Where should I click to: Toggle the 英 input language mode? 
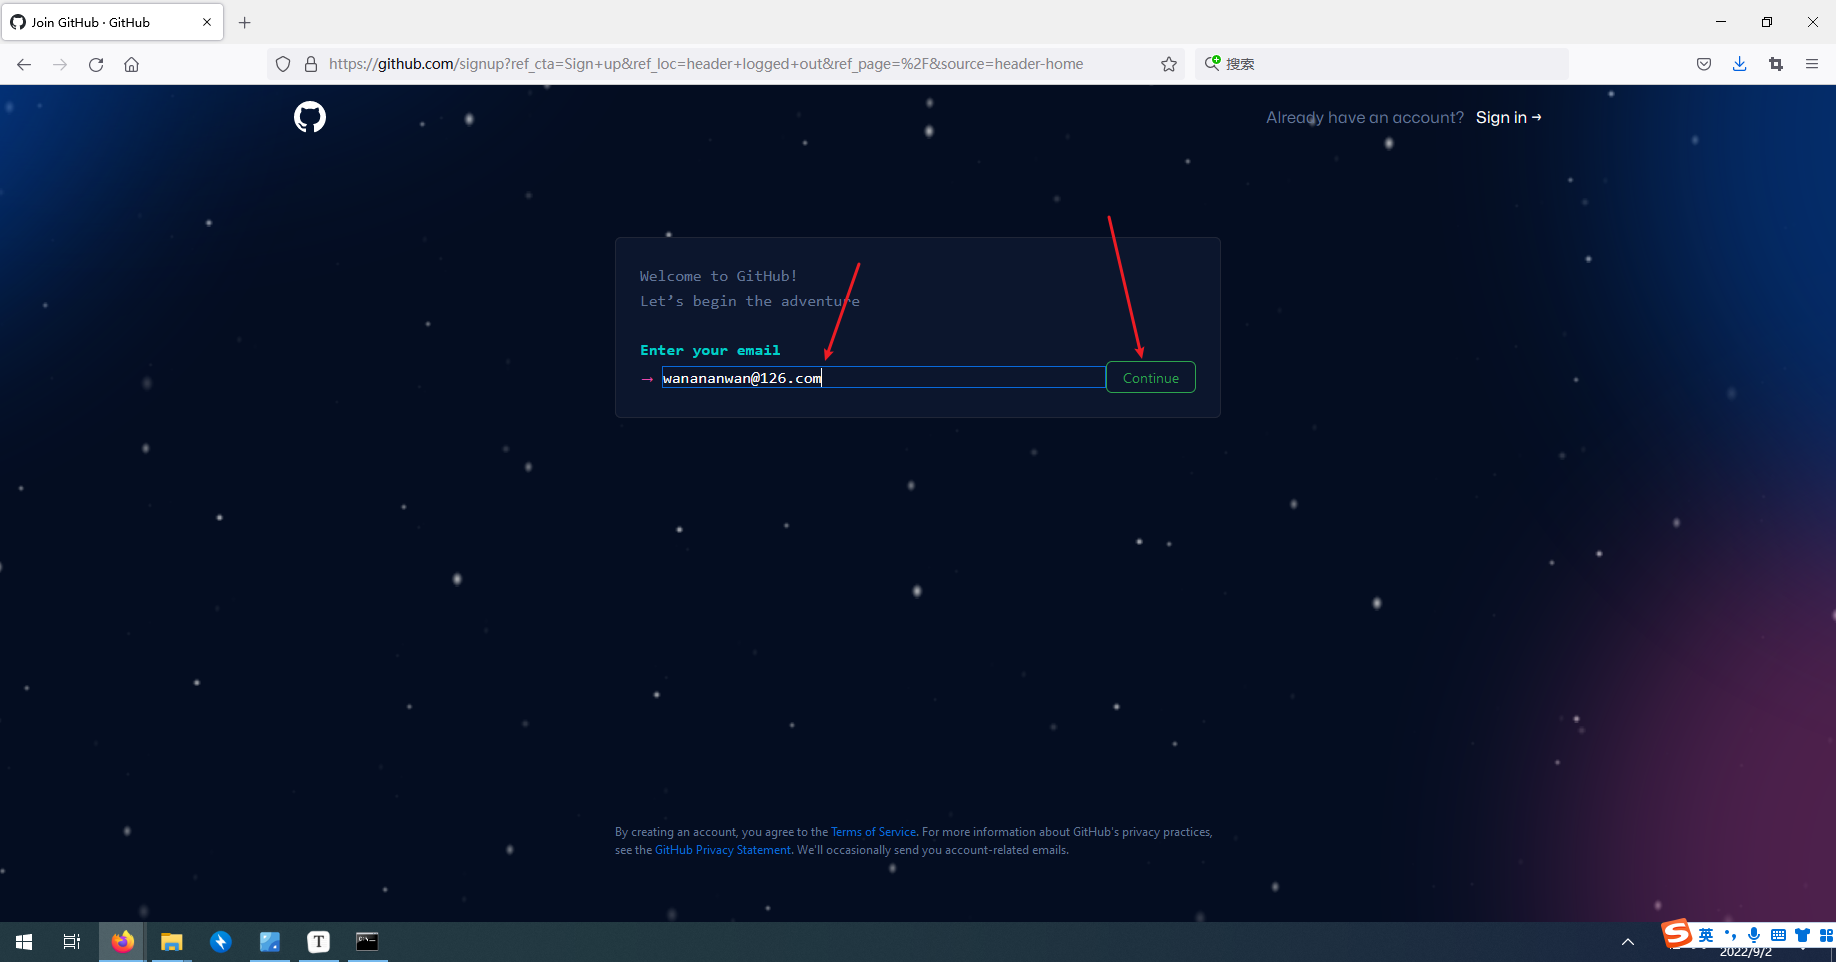pyautogui.click(x=1706, y=935)
